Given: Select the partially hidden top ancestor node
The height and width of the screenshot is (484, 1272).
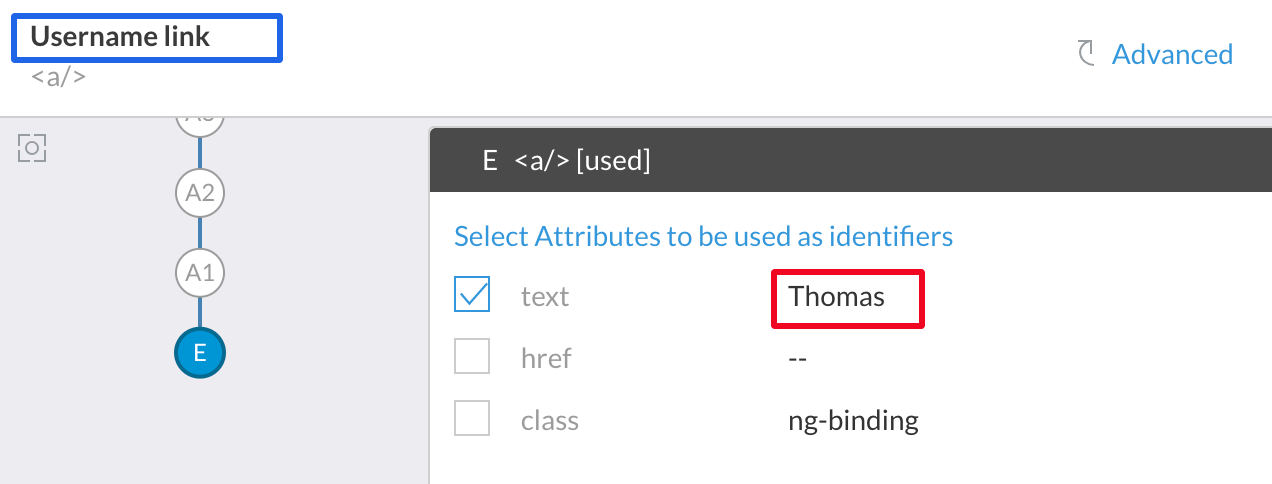Looking at the screenshot, I should [200, 124].
